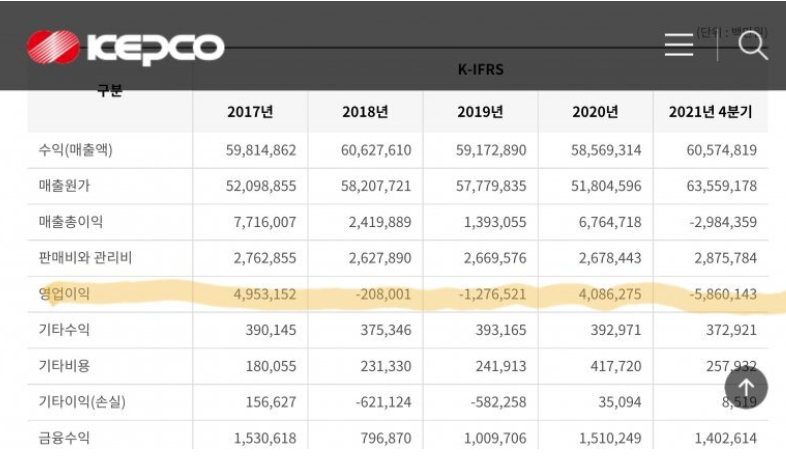This screenshot has width=786, height=465.
Task: Click the value 58,569,314
Action: pyautogui.click(x=606, y=150)
